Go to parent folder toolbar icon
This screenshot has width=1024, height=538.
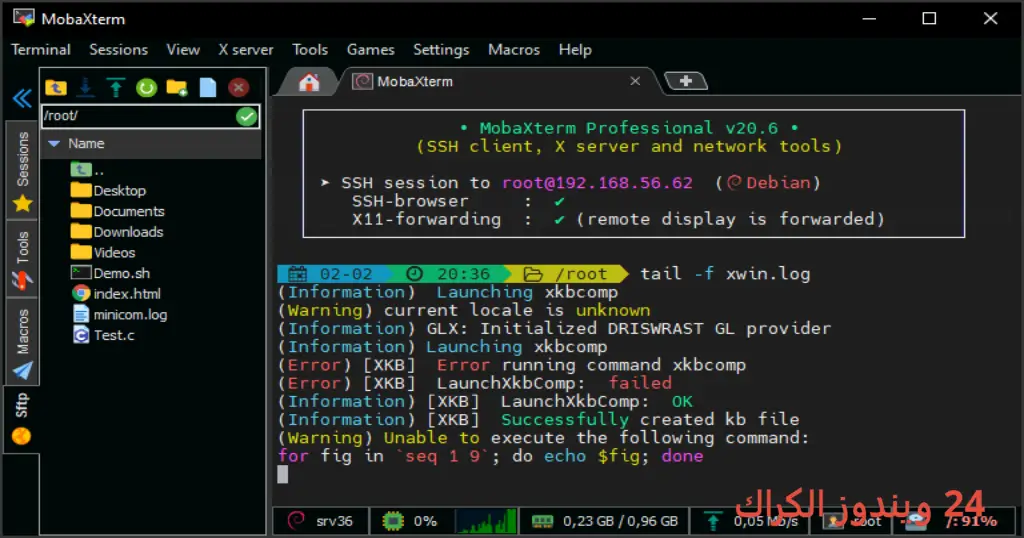coord(56,87)
